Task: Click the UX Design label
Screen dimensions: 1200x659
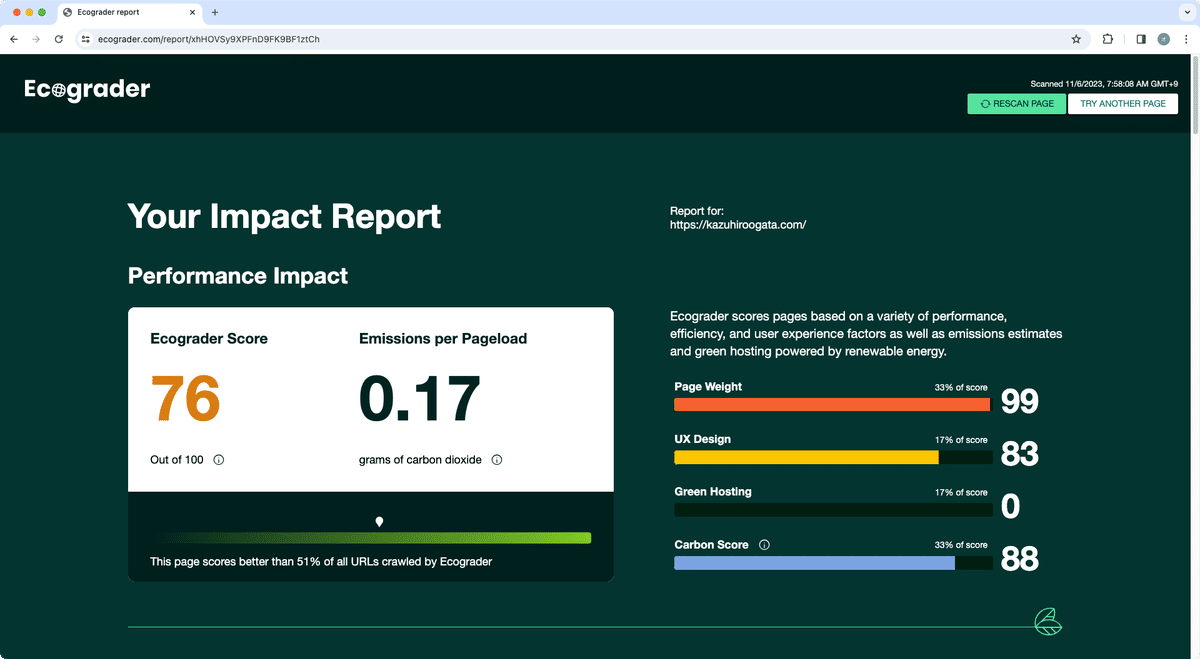Action: click(703, 439)
